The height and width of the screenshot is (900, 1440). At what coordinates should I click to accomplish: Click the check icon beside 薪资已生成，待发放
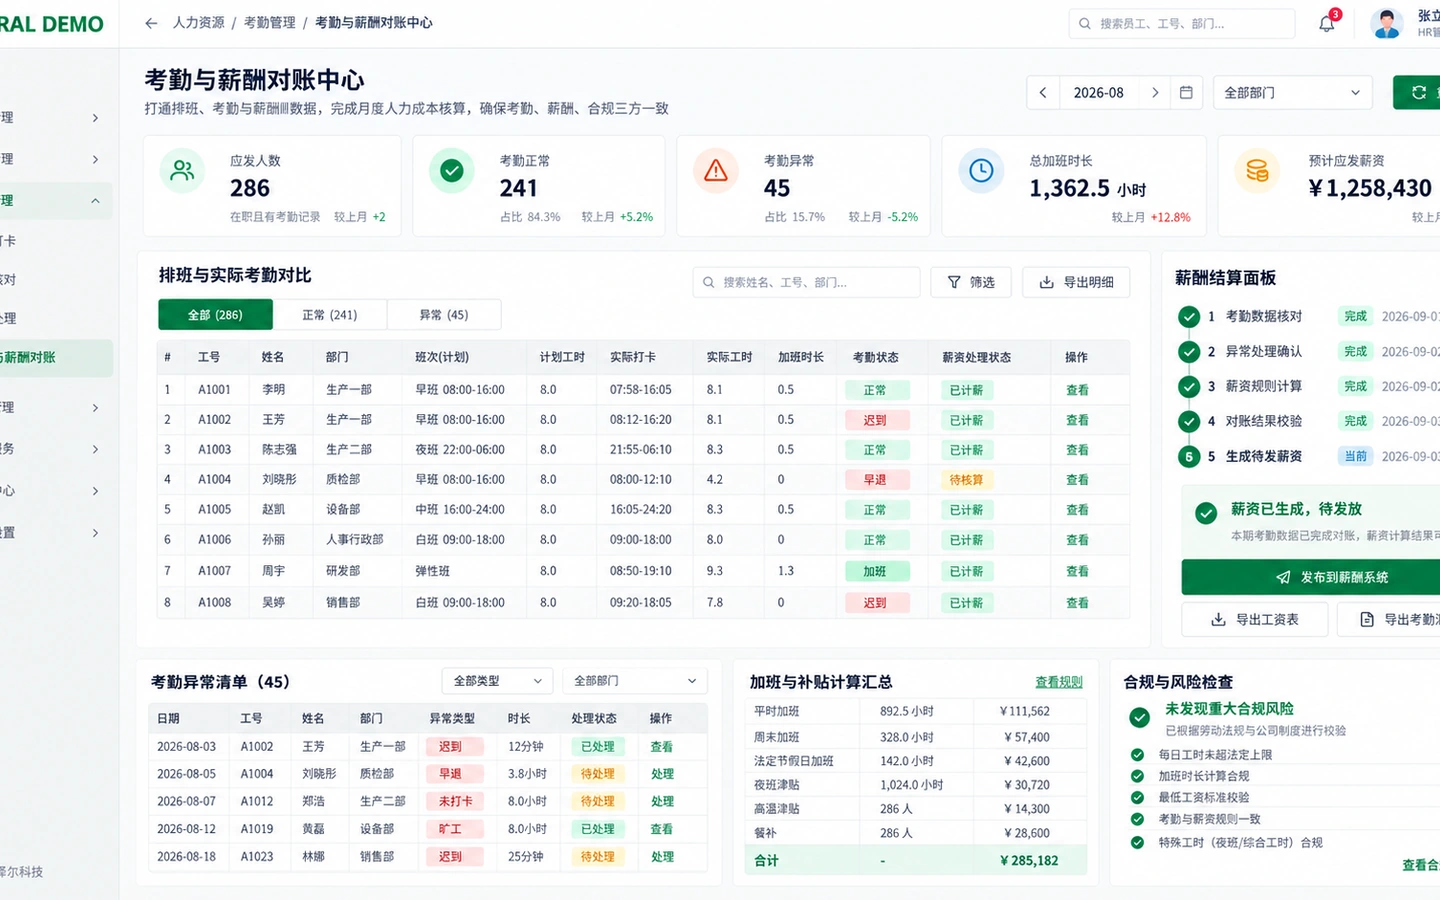[x=1206, y=514]
